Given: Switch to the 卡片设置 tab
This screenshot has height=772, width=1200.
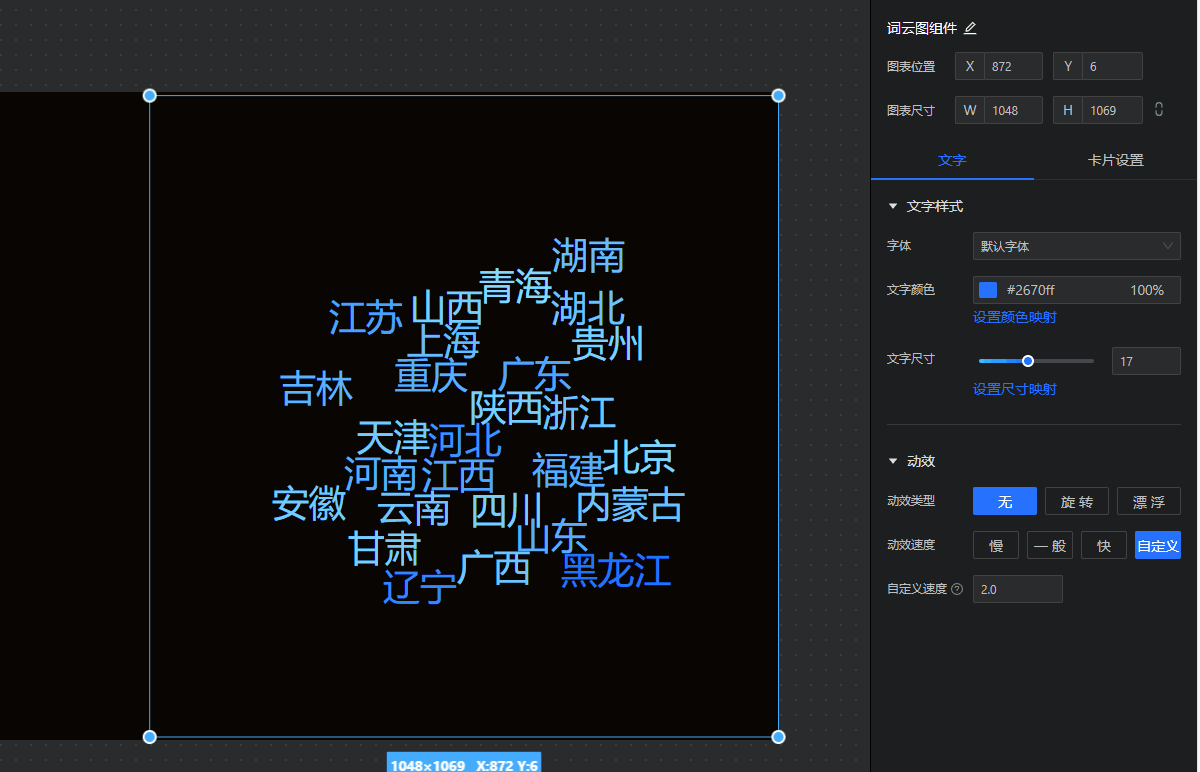Looking at the screenshot, I should [1115, 160].
